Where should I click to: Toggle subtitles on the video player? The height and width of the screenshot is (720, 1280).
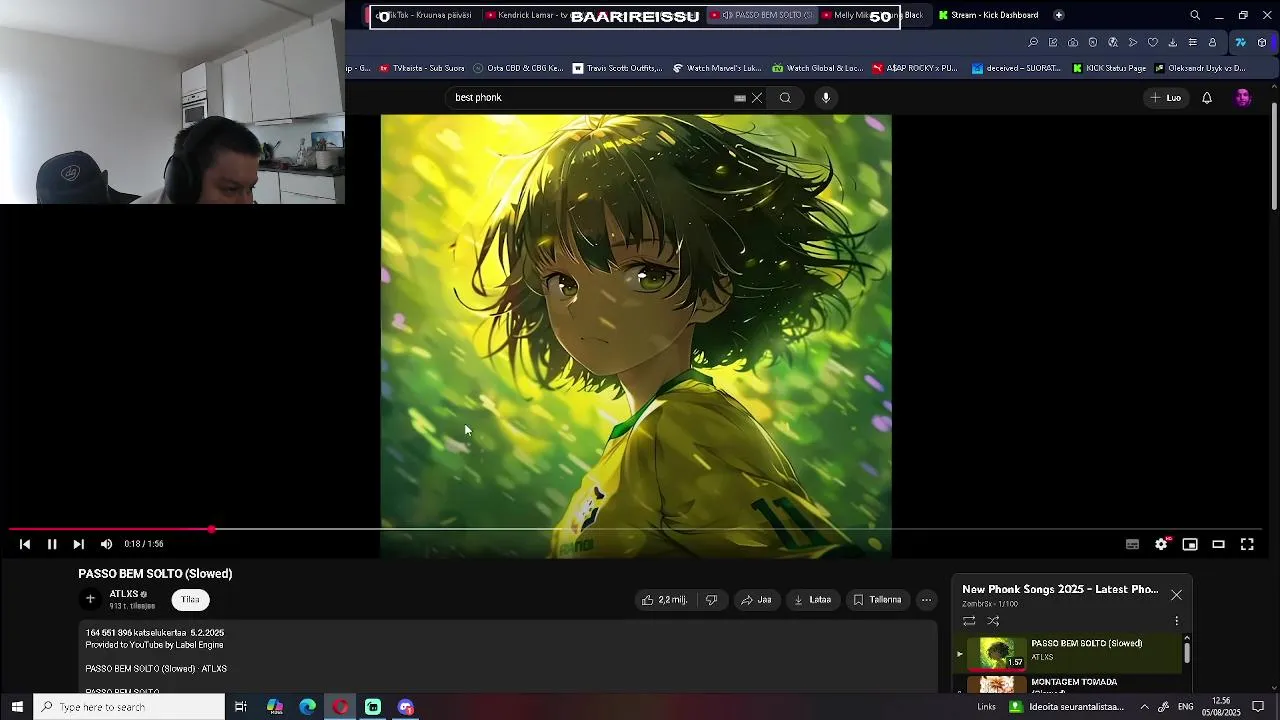1132,544
